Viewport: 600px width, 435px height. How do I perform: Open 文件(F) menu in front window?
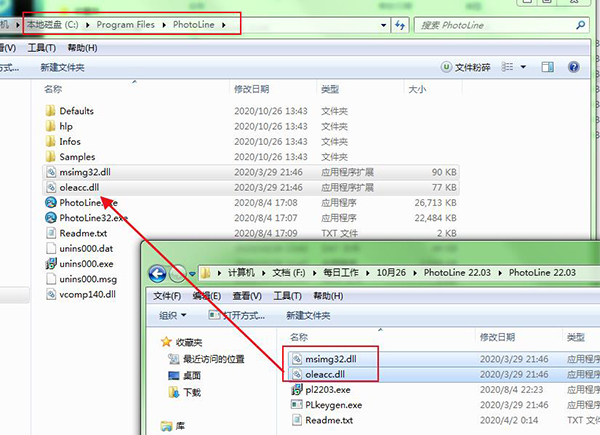167,296
